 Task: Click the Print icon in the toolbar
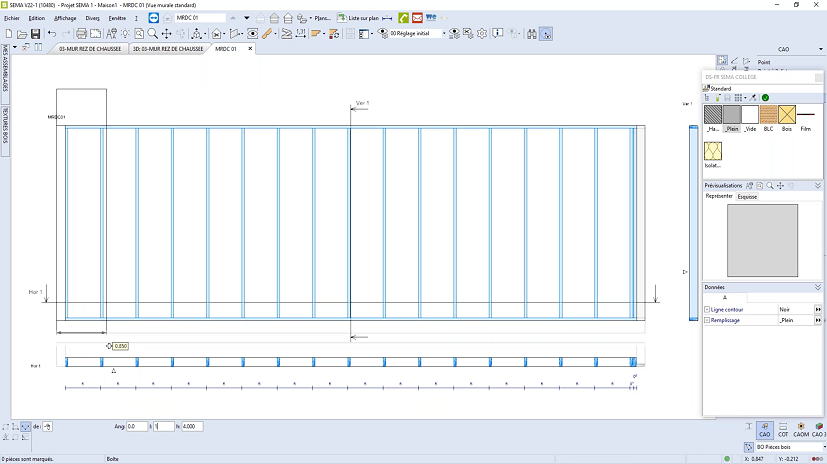(82, 34)
